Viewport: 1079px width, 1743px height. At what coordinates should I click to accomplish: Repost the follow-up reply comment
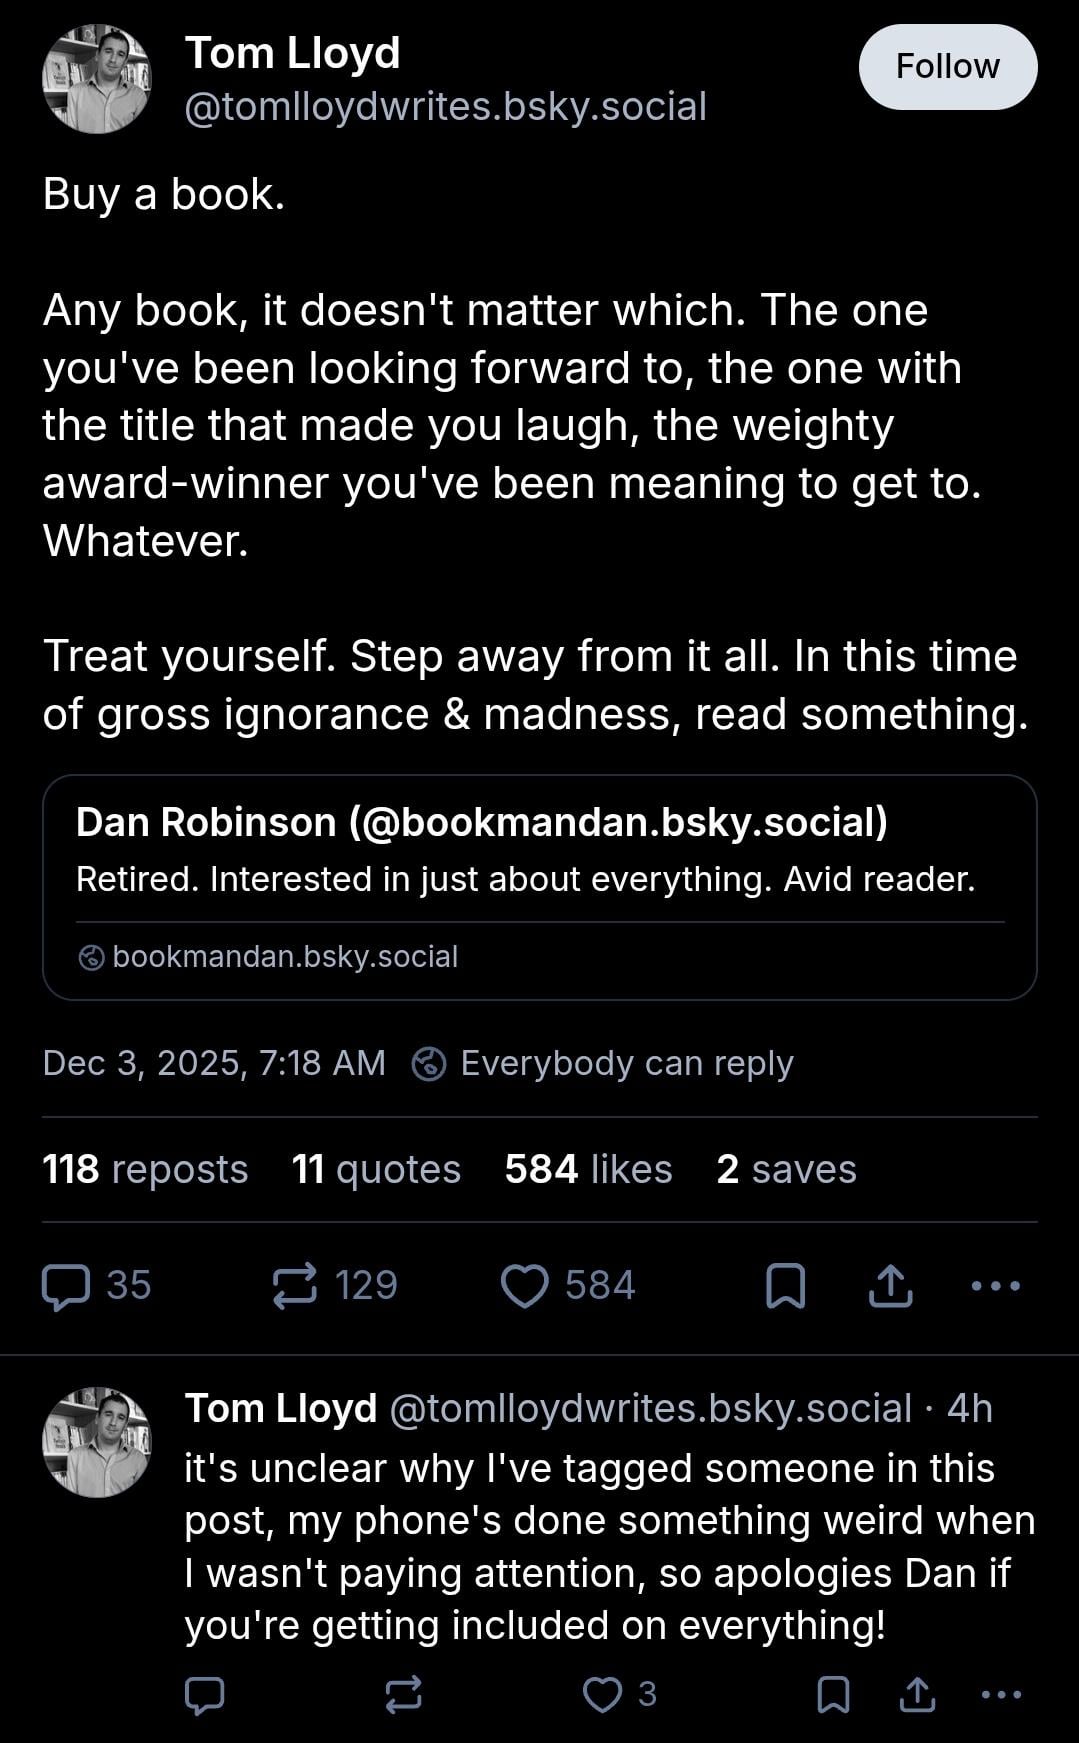[x=404, y=1695]
